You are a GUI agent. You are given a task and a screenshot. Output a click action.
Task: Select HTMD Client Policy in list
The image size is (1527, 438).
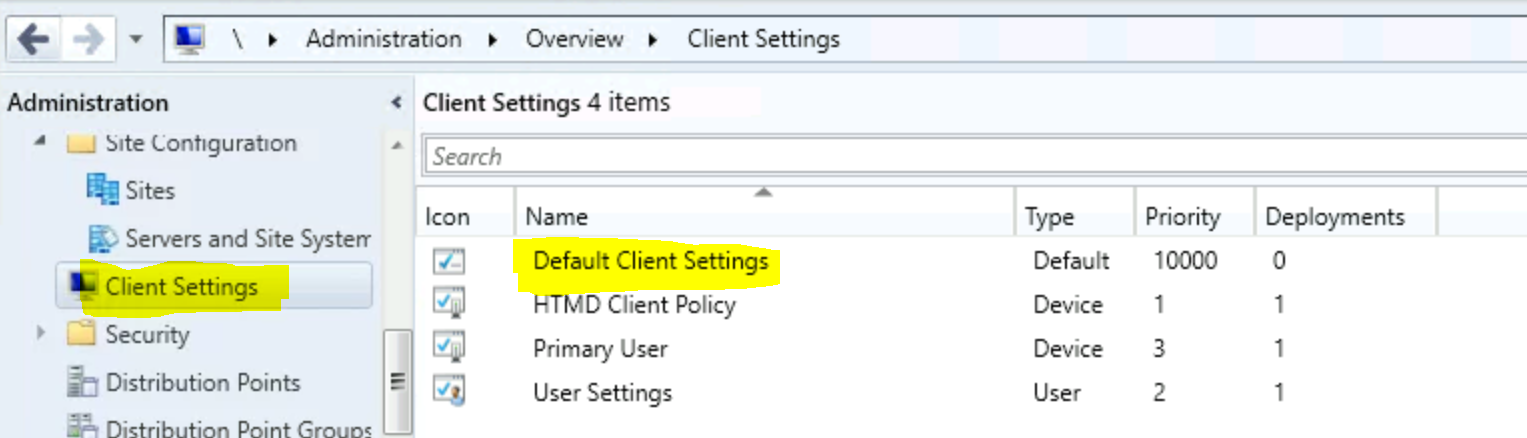pyautogui.click(x=634, y=305)
